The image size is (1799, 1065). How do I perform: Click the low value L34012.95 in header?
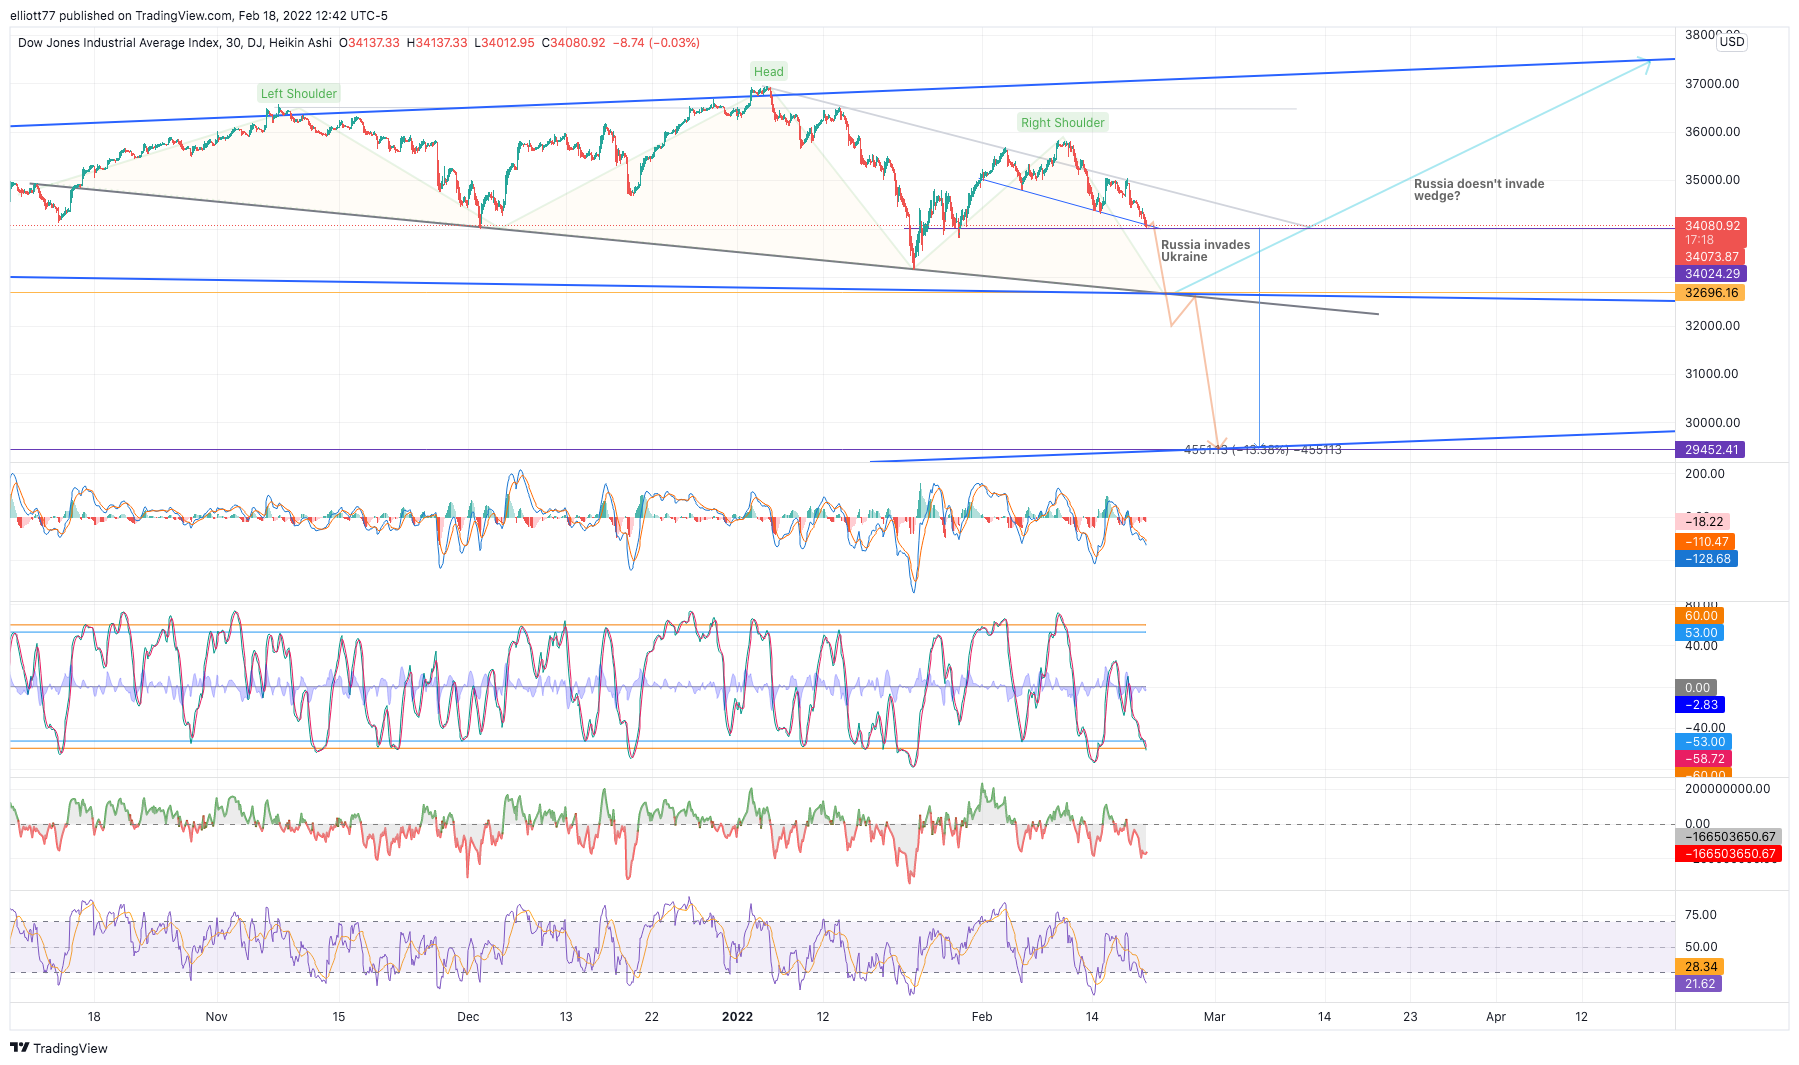pos(504,43)
